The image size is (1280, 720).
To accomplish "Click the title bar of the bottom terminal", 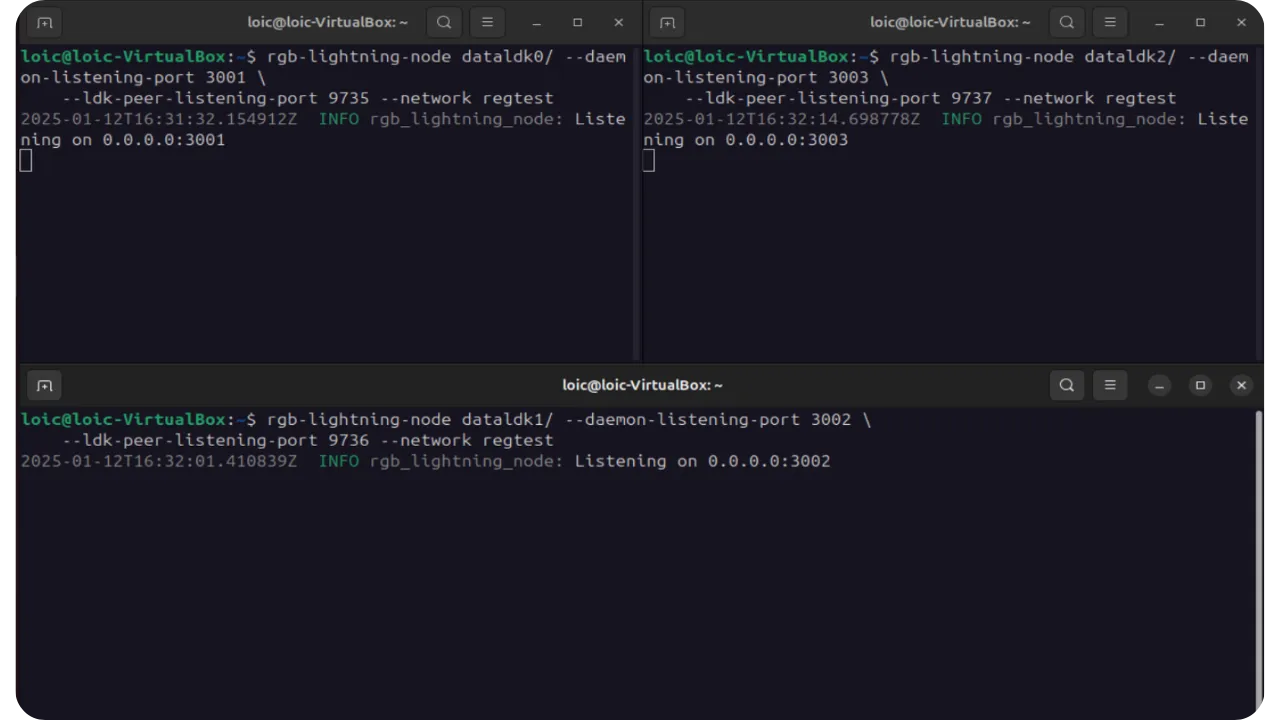I will pyautogui.click(x=642, y=385).
